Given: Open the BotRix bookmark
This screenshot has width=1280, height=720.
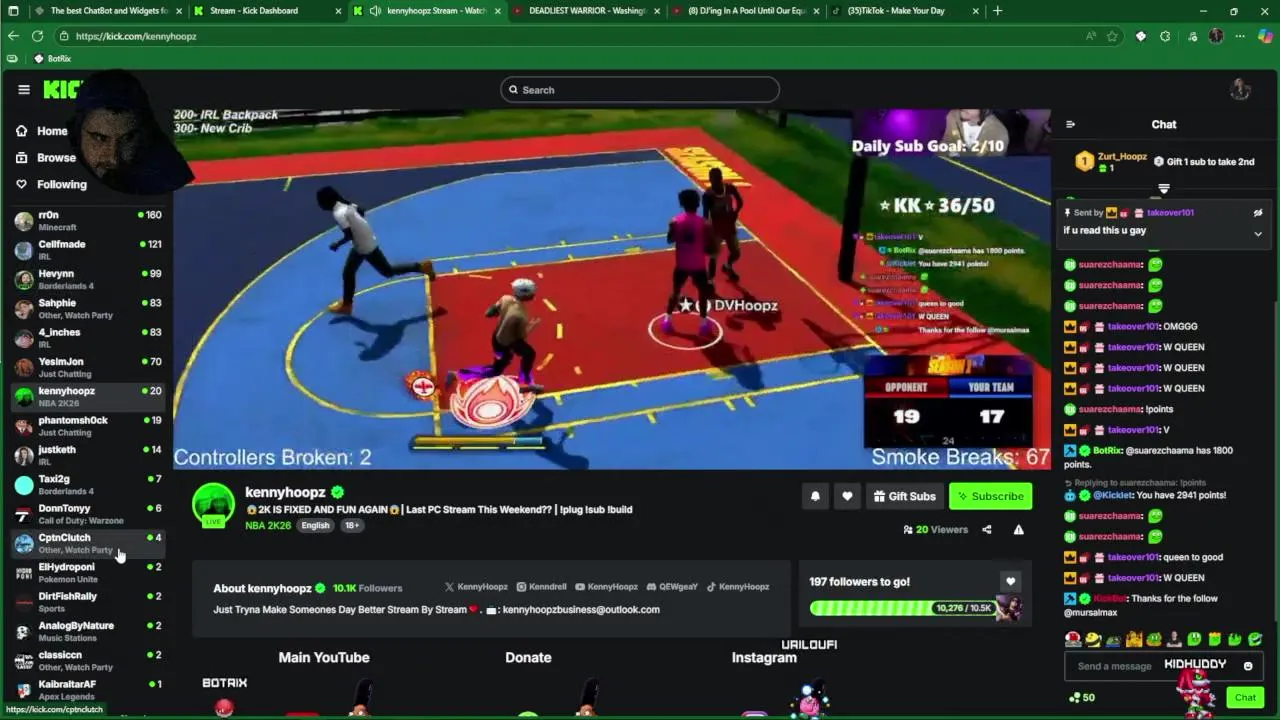Looking at the screenshot, I should 52,59.
